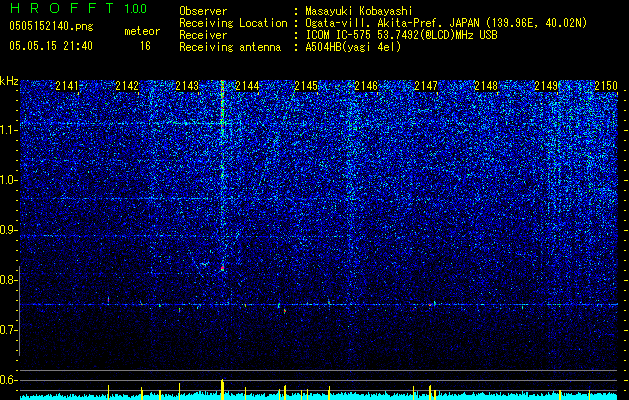Click the meteor count 16
This screenshot has width=629, height=400.
coord(145,46)
